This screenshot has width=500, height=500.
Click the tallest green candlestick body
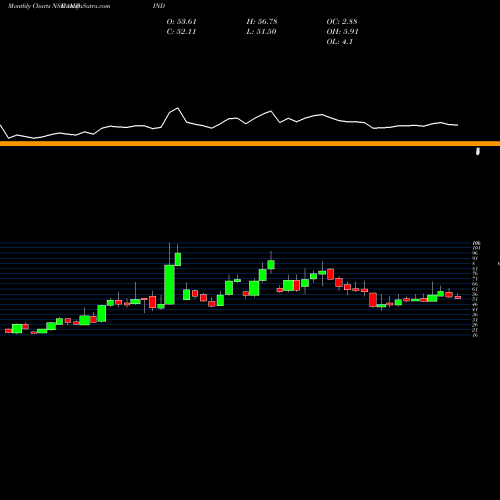click(x=170, y=285)
